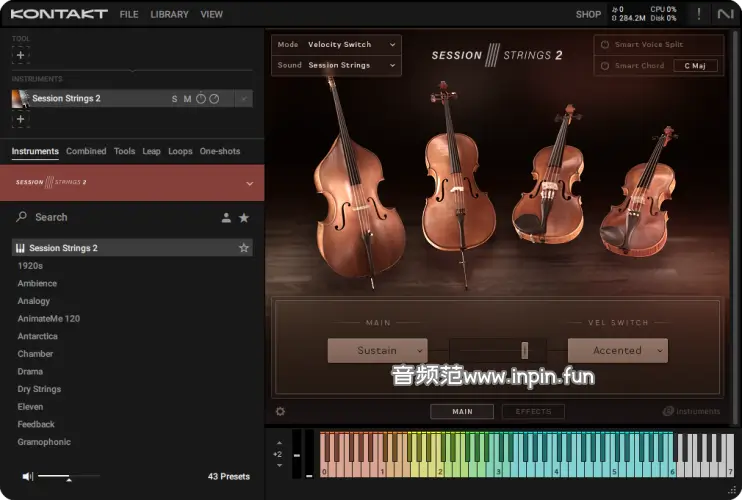Open user presets with the person icon
The height and width of the screenshot is (500, 742).
pyautogui.click(x=226, y=217)
